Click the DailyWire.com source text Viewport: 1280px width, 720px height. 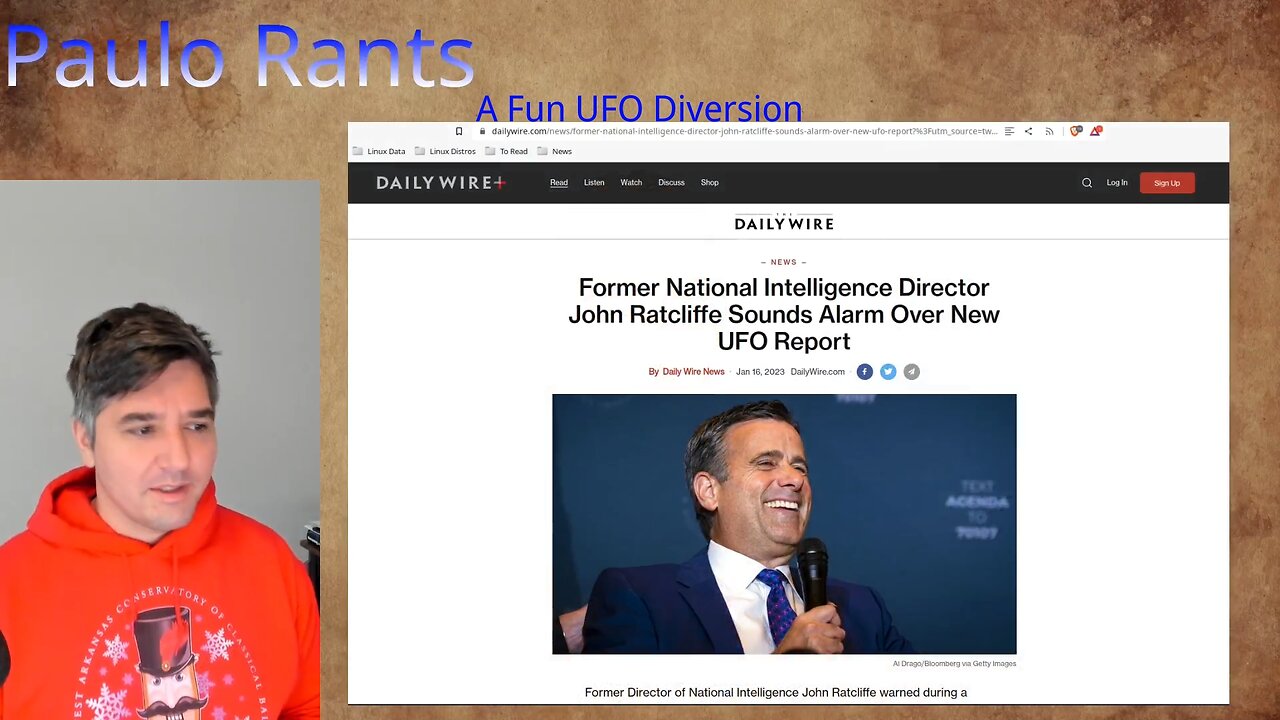point(818,372)
